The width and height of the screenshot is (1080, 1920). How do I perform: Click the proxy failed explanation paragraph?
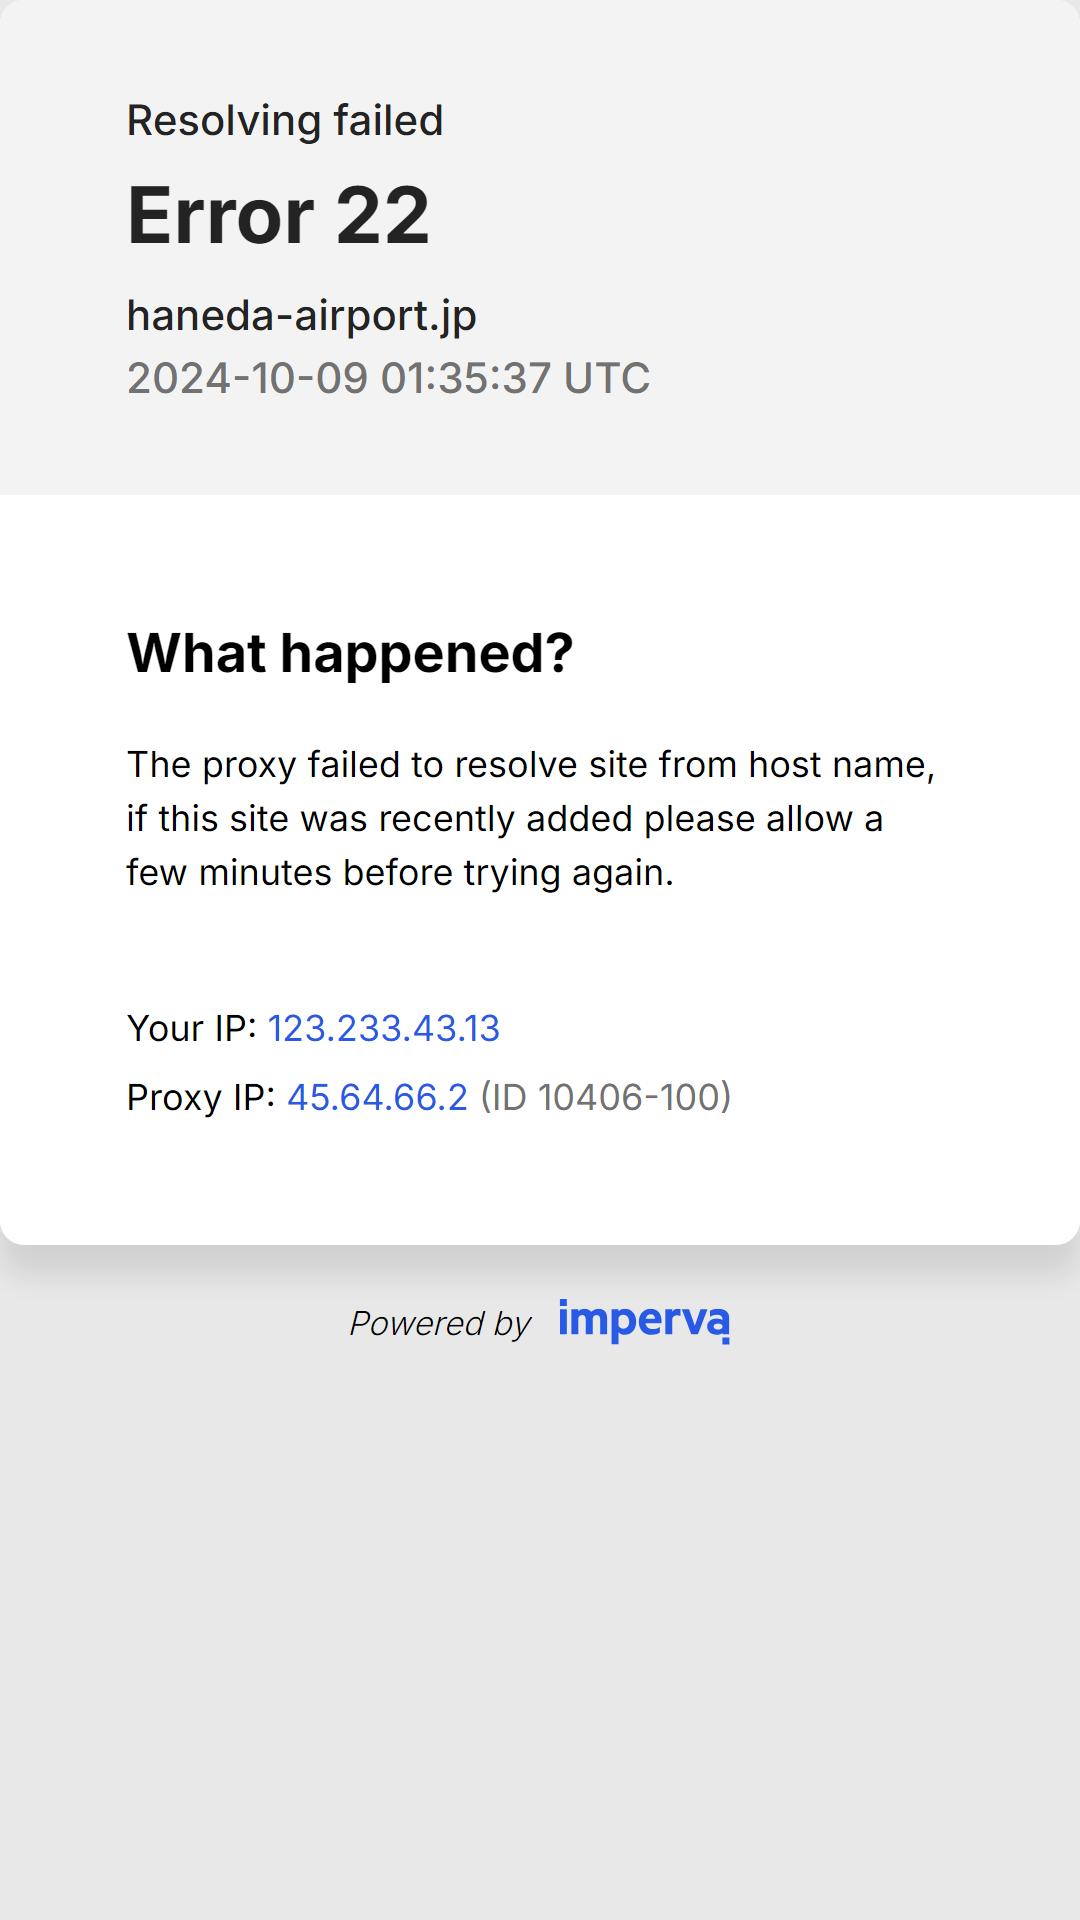(530, 818)
